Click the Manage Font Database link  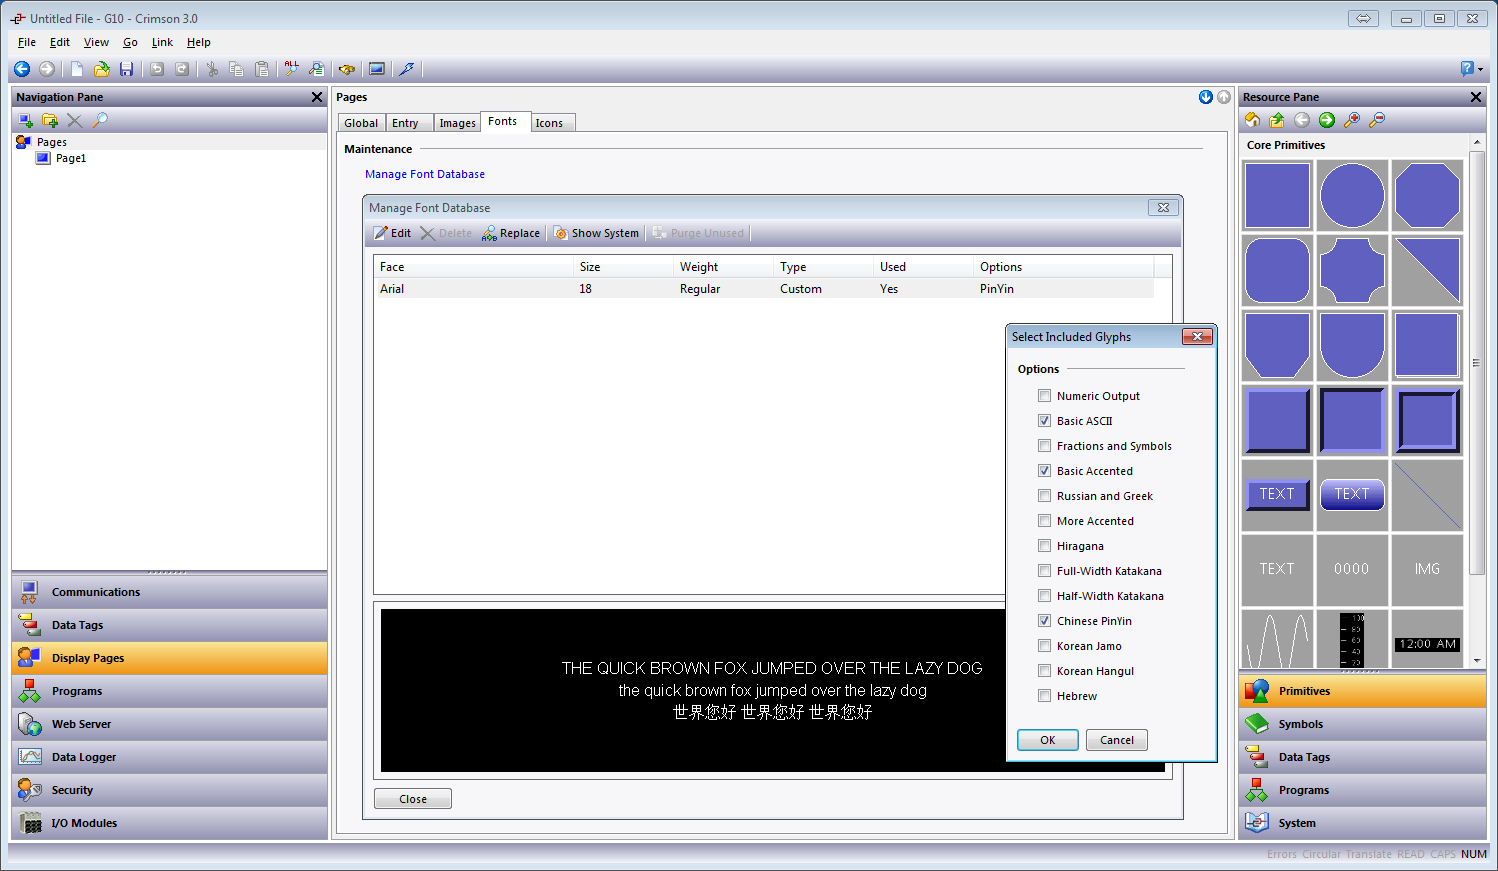(x=425, y=174)
